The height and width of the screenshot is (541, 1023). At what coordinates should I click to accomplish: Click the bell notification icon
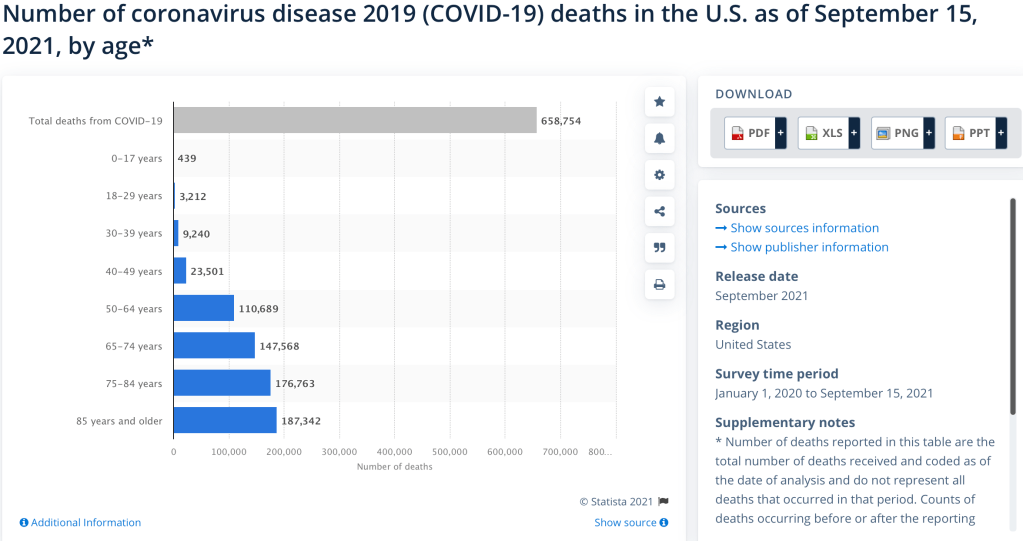pyautogui.click(x=659, y=138)
